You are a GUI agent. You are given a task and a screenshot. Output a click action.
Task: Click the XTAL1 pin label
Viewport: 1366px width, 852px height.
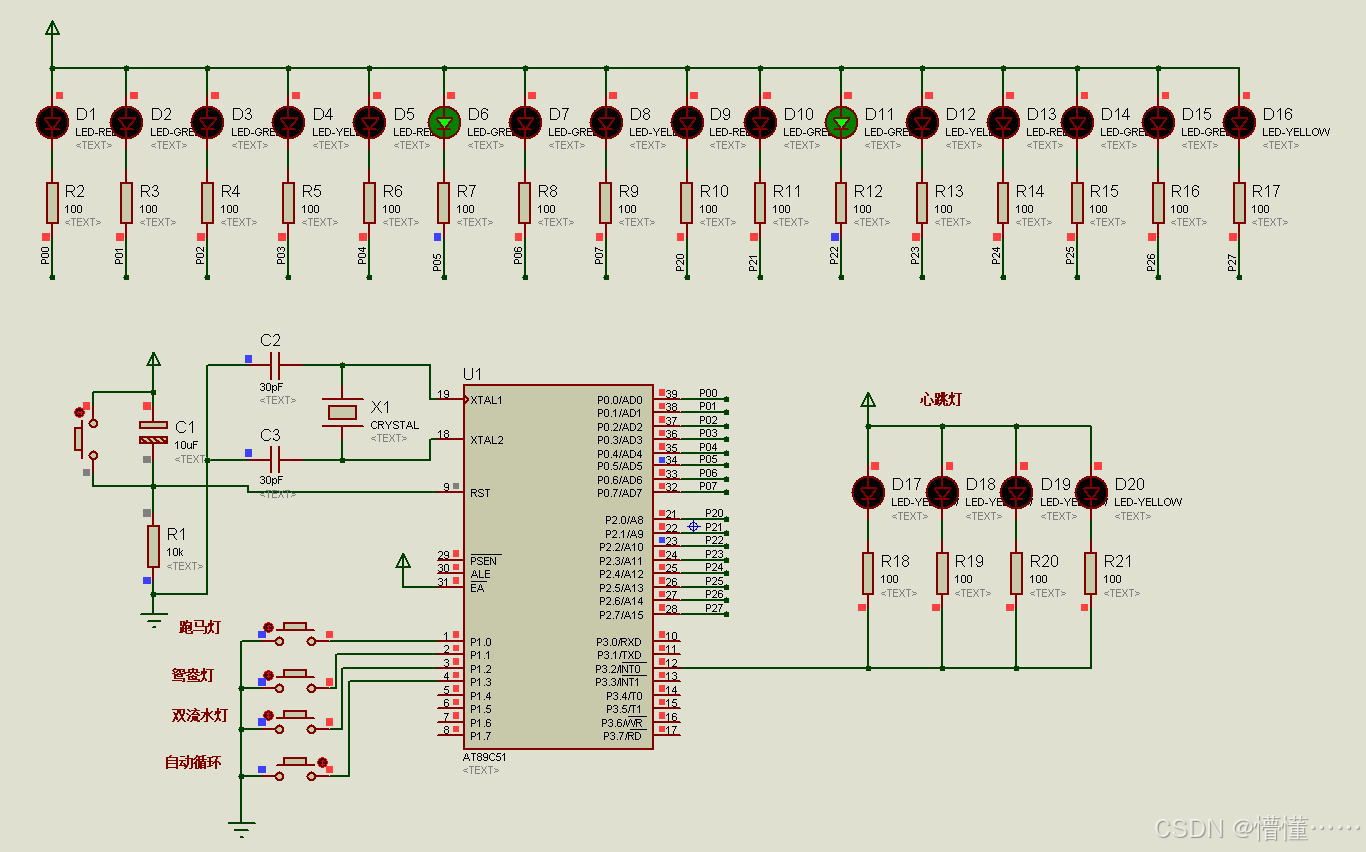tap(487, 400)
